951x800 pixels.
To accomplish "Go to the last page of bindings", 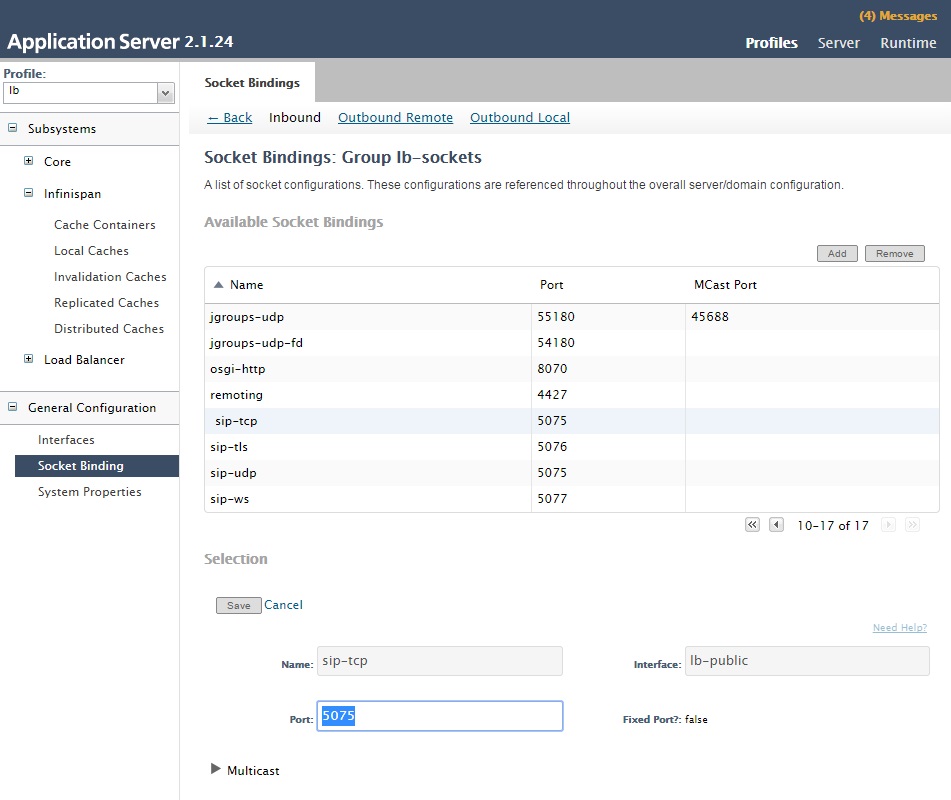I will pyautogui.click(x=912, y=525).
